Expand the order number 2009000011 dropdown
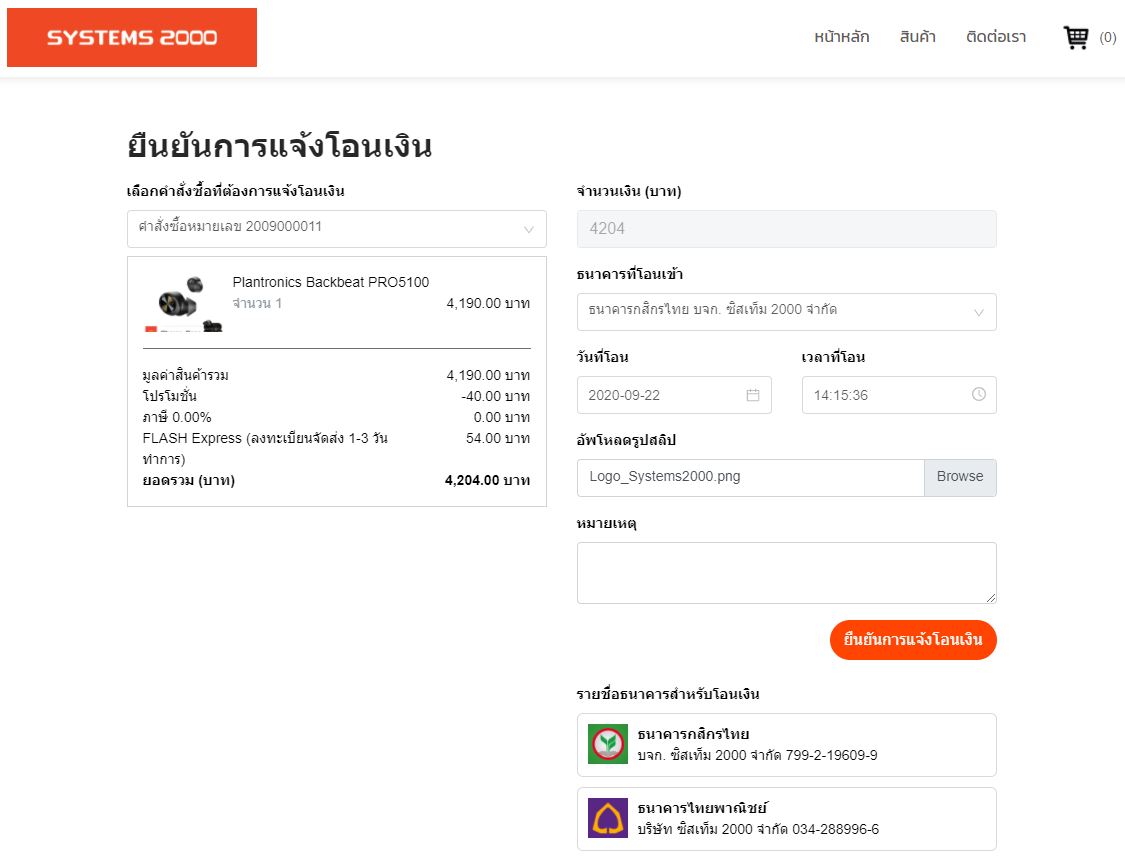The image size is (1125, 861). tap(336, 228)
